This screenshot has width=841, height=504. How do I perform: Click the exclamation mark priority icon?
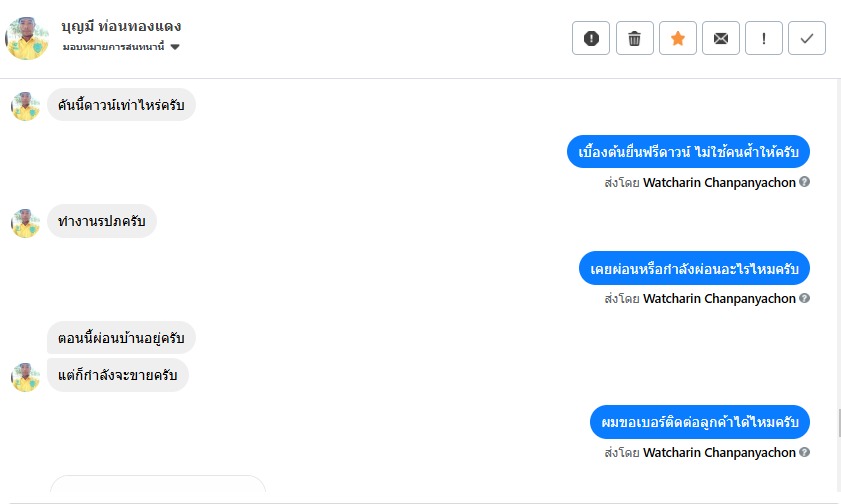pyautogui.click(x=764, y=39)
